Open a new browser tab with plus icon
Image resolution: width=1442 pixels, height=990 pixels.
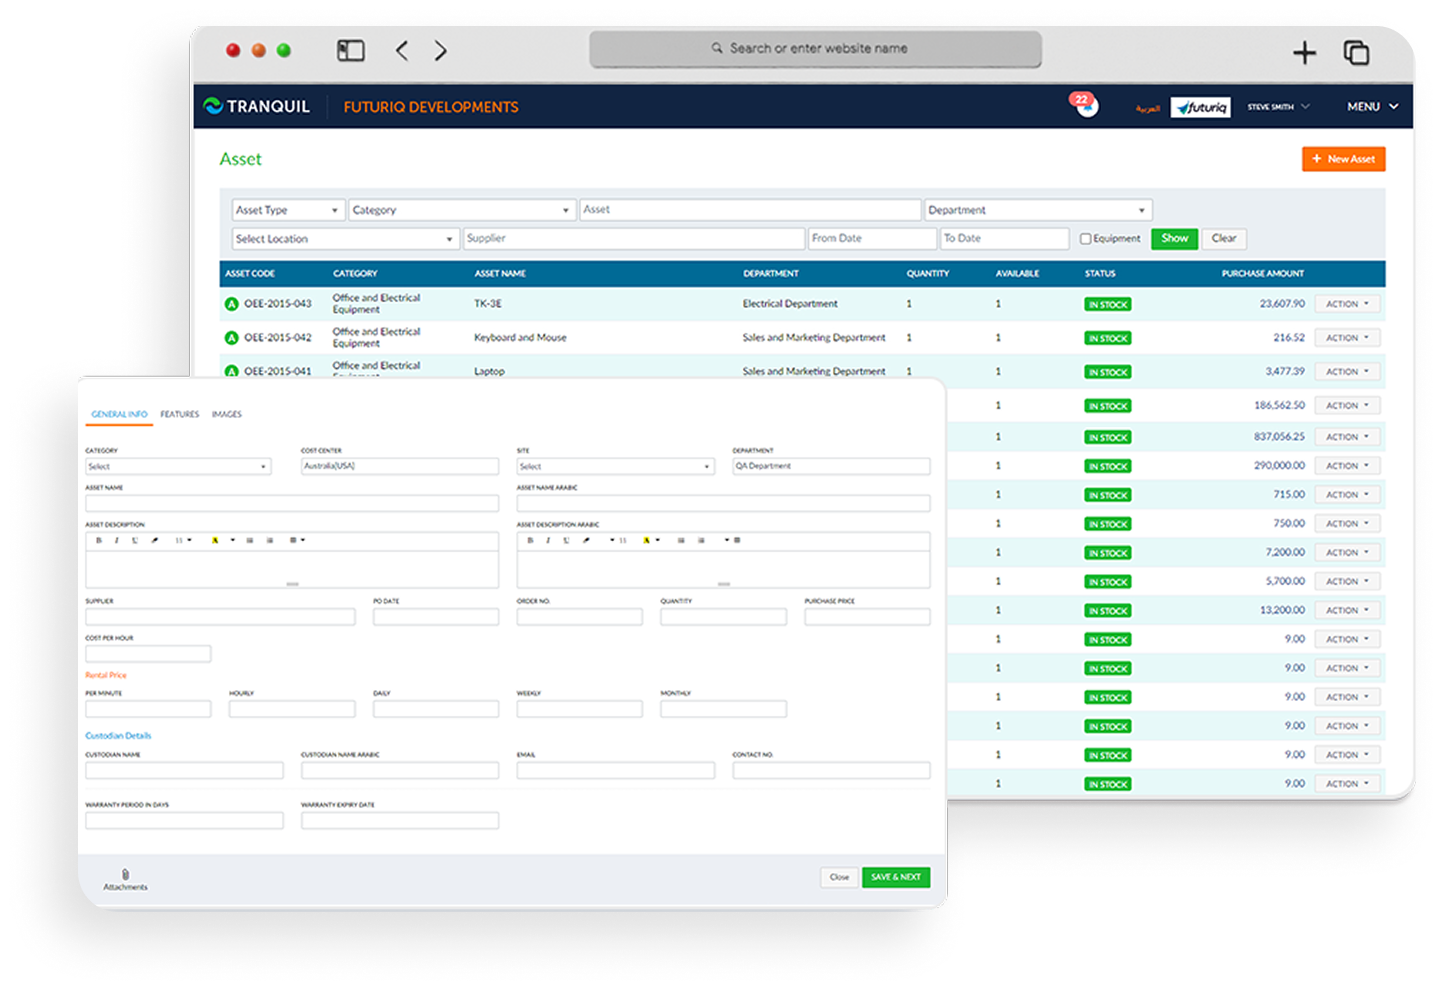(1304, 53)
